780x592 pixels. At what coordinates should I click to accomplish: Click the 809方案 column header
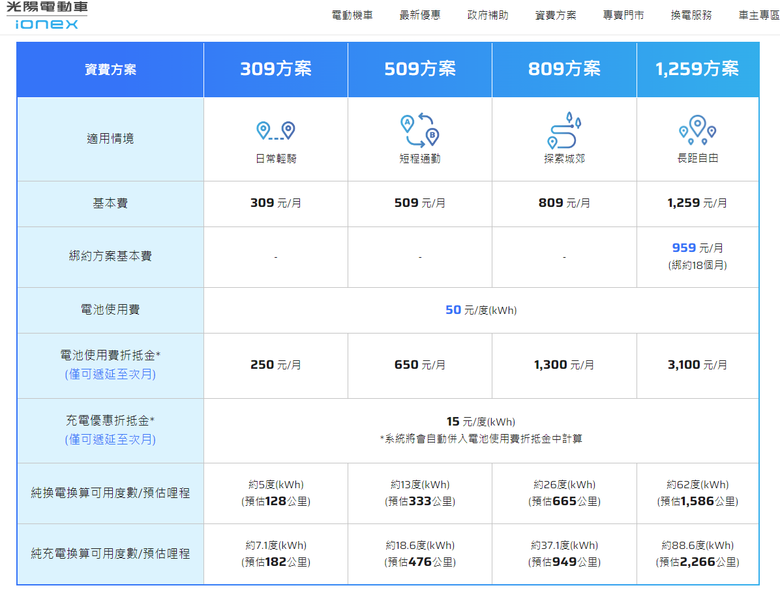[564, 69]
